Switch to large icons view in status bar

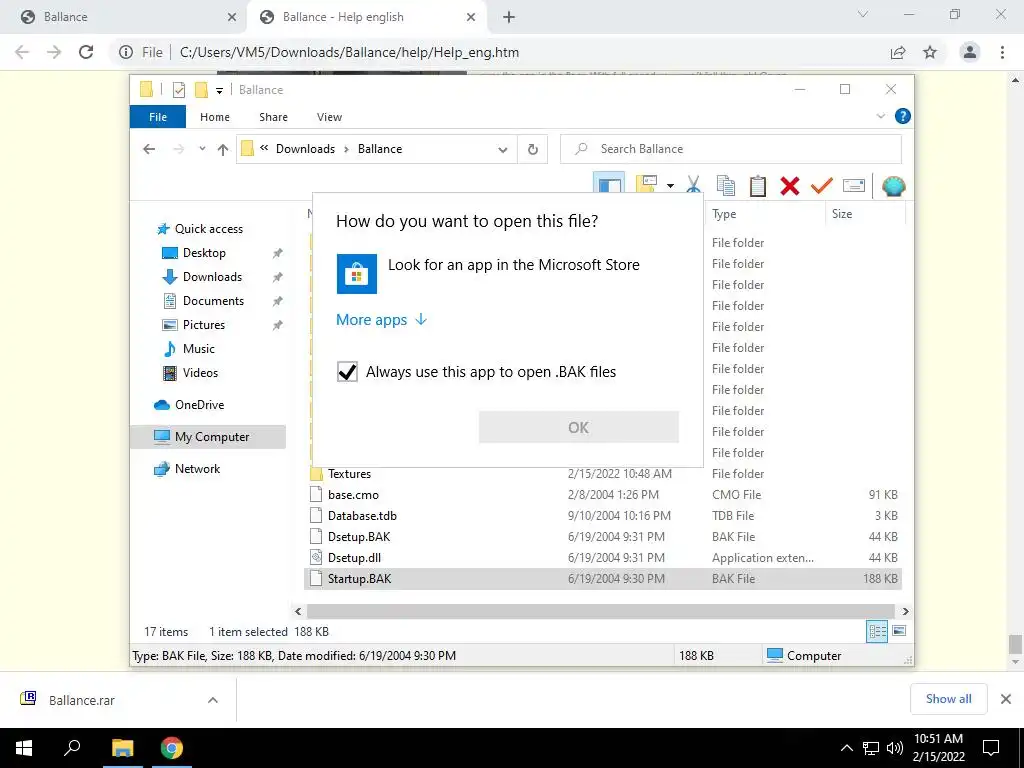tap(899, 630)
